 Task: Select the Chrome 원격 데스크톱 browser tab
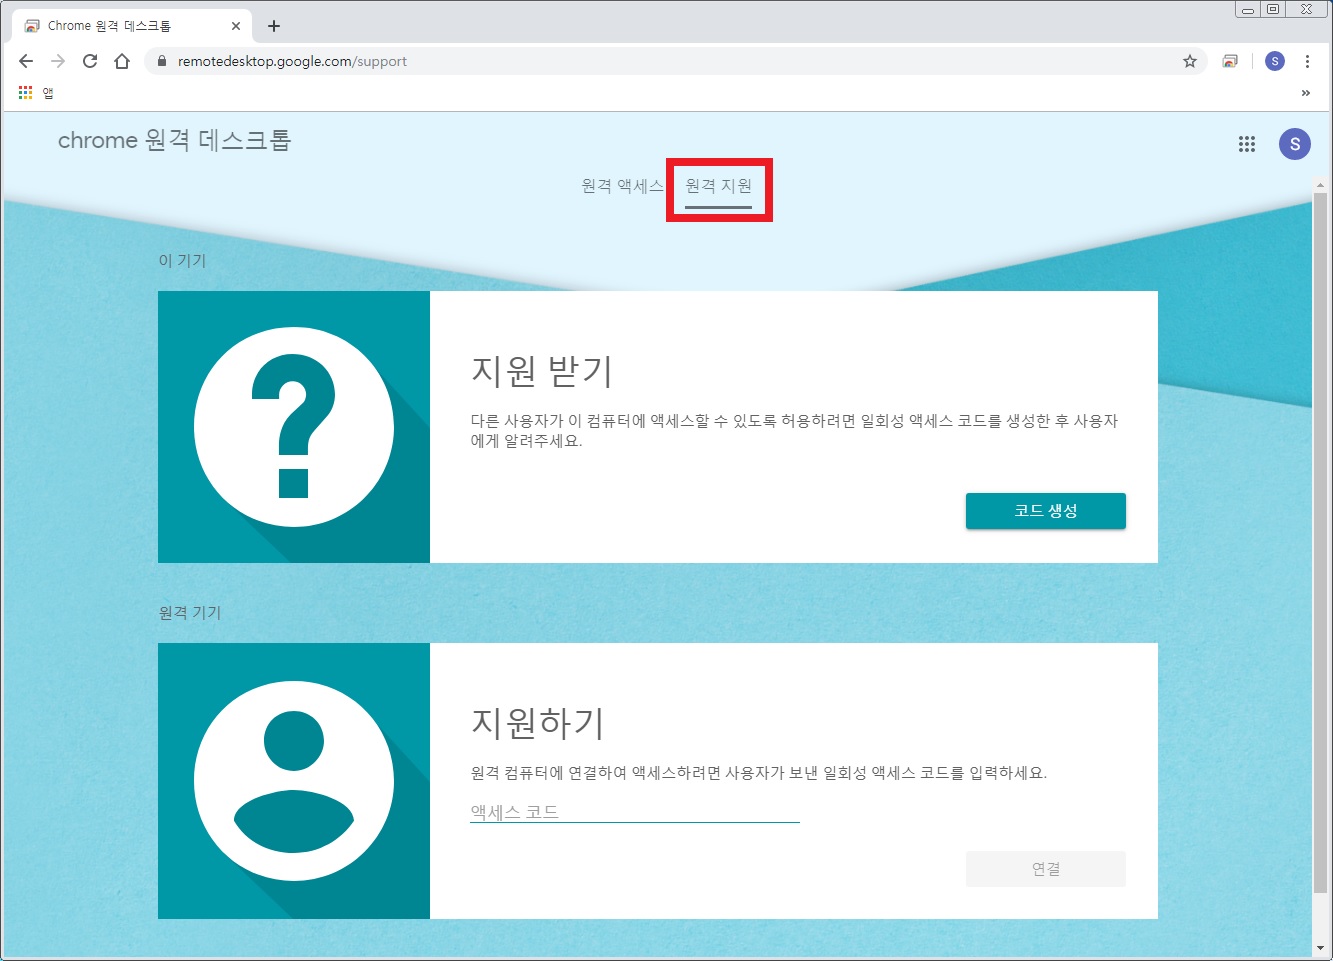click(x=132, y=26)
